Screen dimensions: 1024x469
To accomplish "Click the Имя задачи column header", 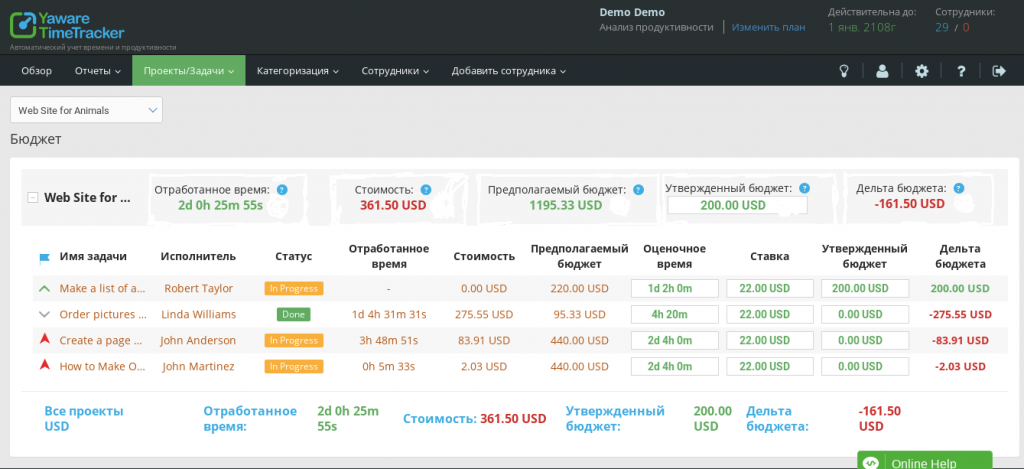I will 93,256.
